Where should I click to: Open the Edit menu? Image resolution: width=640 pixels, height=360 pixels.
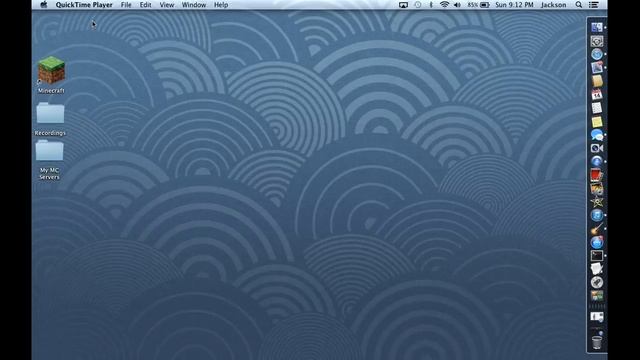(145, 5)
